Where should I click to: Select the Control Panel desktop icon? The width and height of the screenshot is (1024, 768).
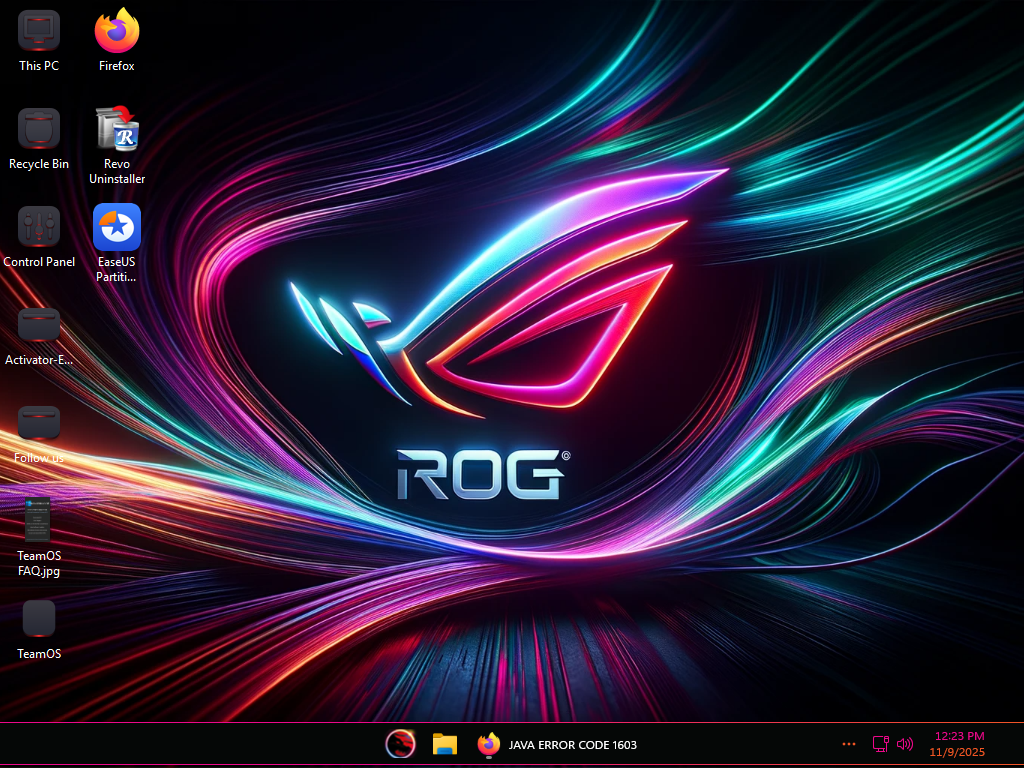39,236
